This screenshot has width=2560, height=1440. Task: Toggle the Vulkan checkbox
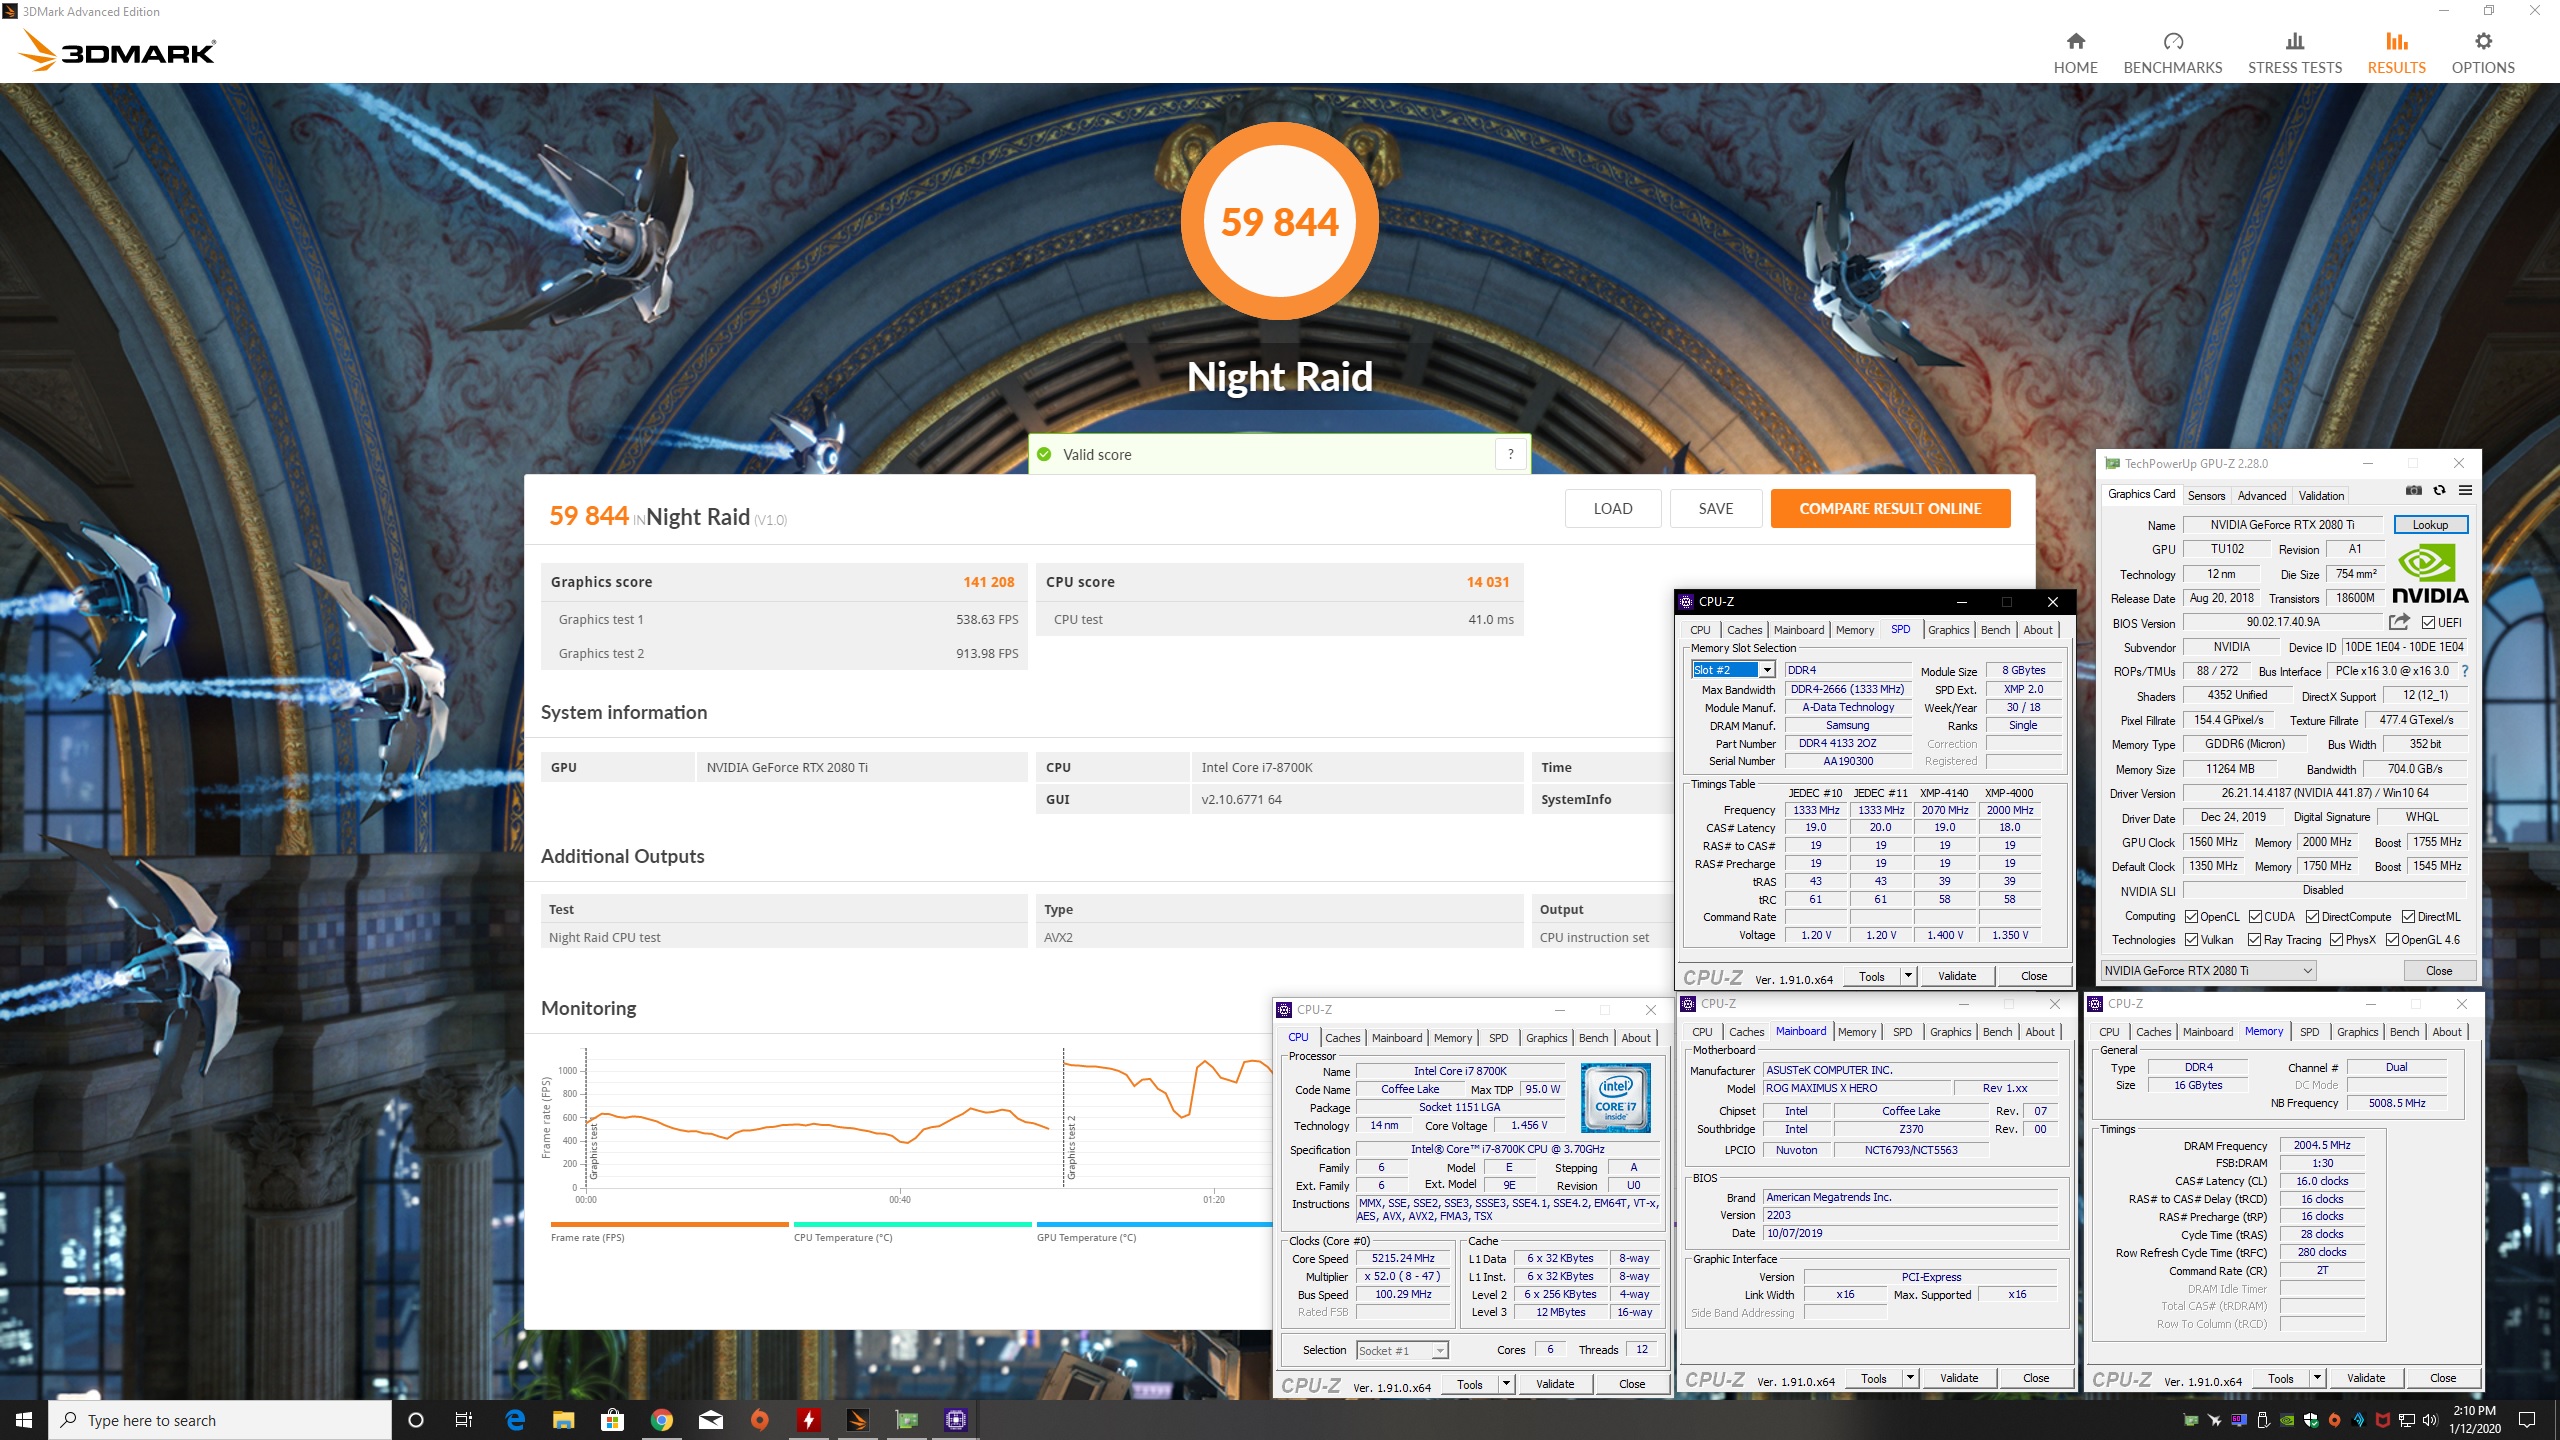click(x=2191, y=940)
